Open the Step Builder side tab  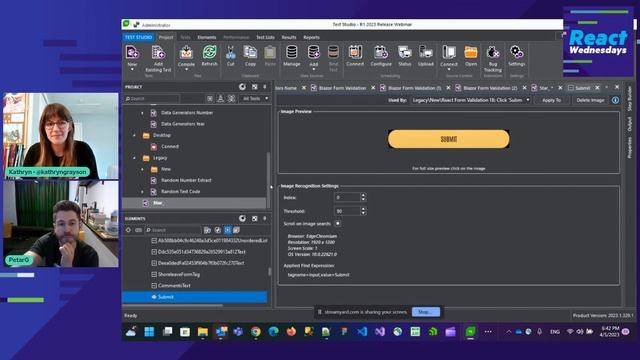629,98
